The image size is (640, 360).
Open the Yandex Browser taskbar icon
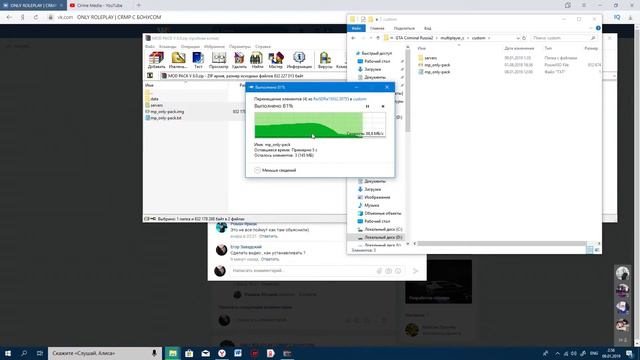click(x=222, y=353)
